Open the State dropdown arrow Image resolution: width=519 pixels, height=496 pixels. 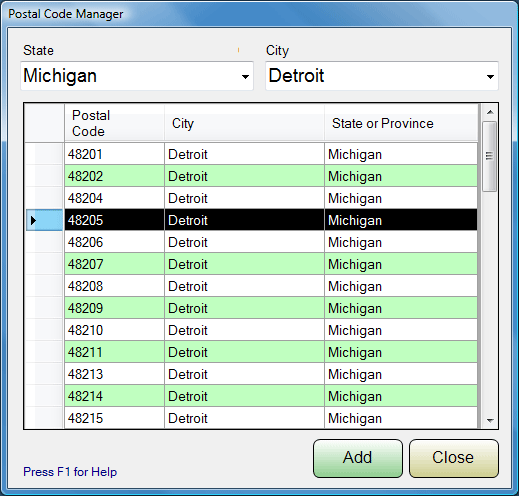[245, 76]
